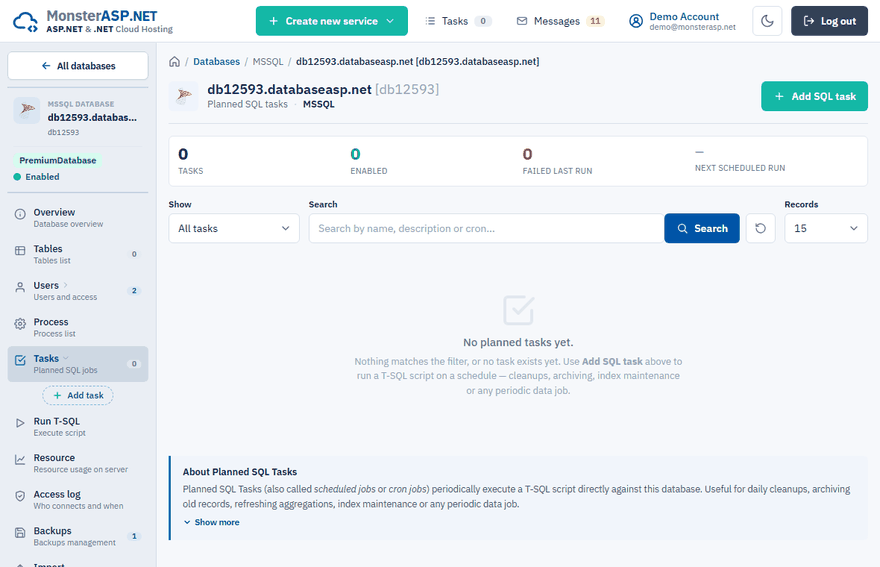The height and width of the screenshot is (567, 880).
Task: Focus the task search input field
Action: (487, 228)
